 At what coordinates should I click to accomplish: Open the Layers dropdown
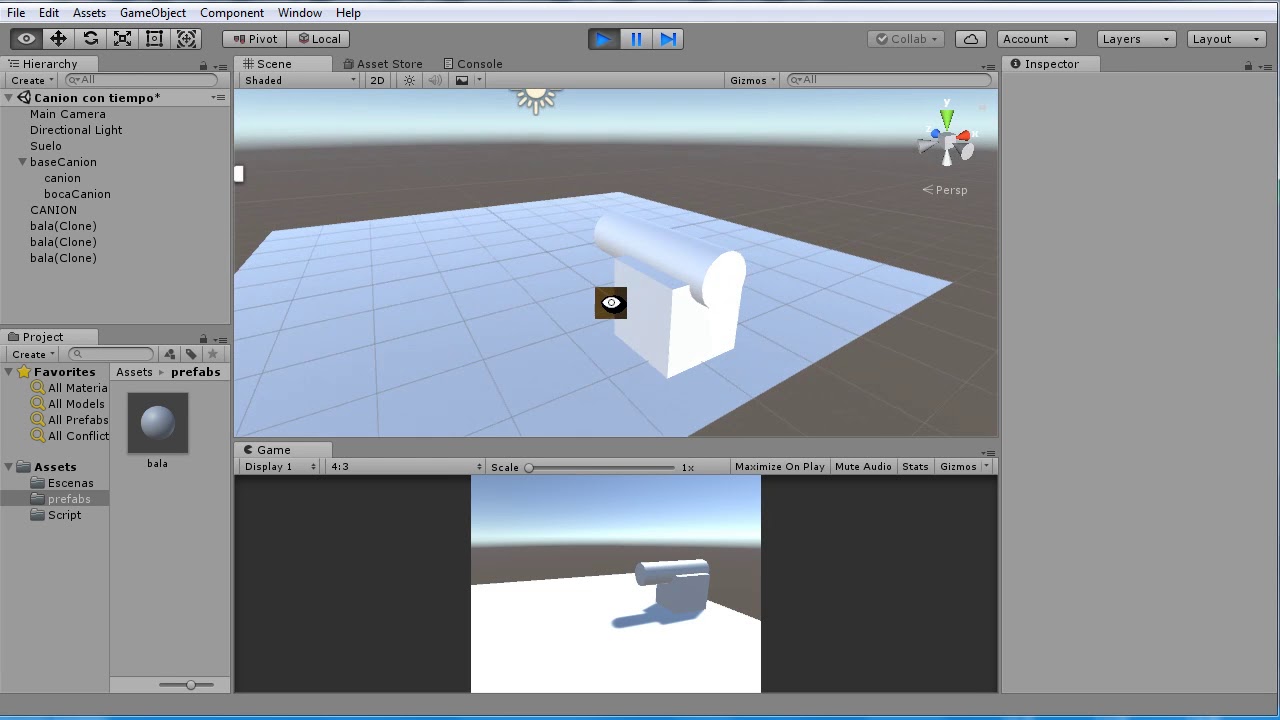[1136, 39]
